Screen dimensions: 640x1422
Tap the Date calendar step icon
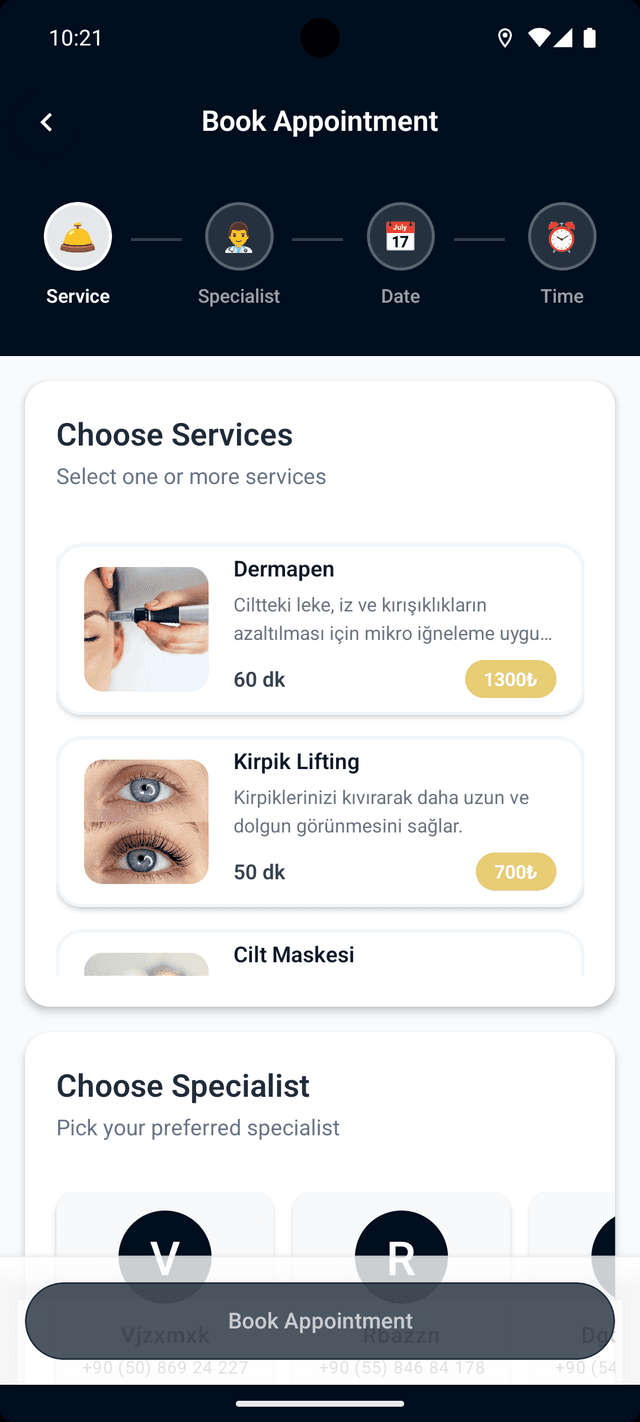(x=400, y=237)
